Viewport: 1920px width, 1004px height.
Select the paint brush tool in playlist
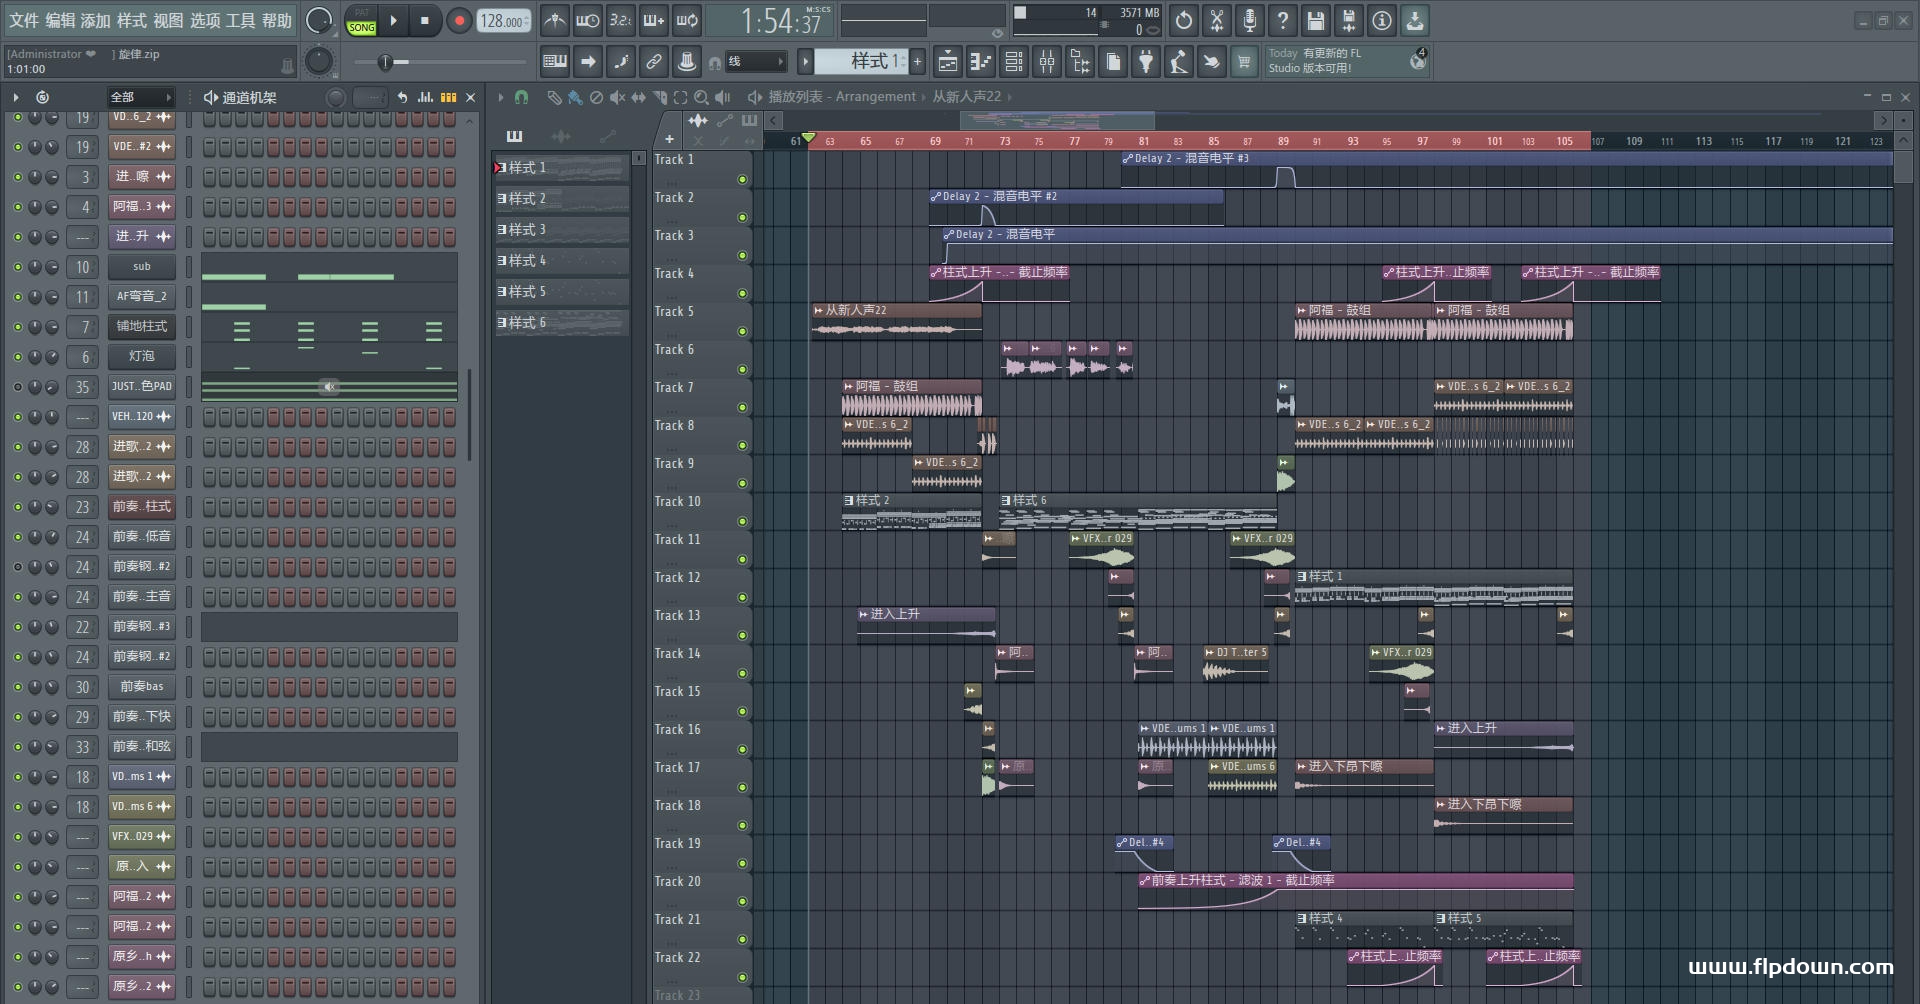pyautogui.click(x=575, y=97)
